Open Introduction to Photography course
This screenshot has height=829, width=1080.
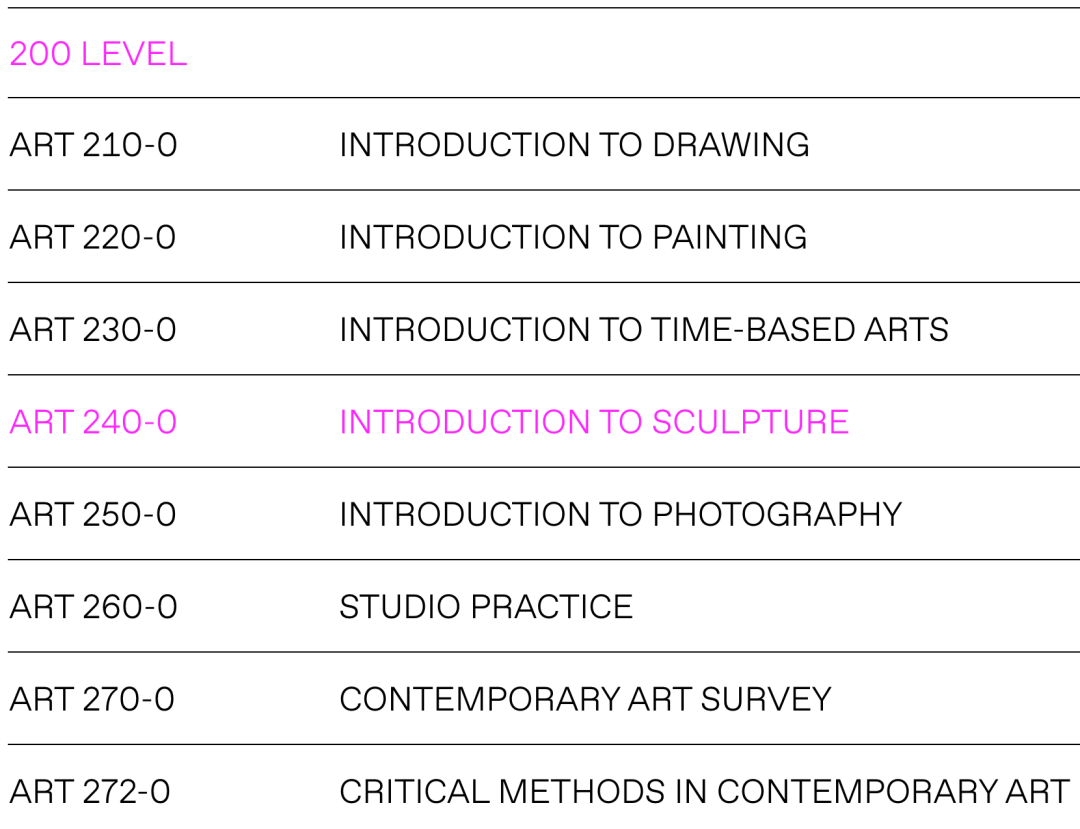(620, 515)
